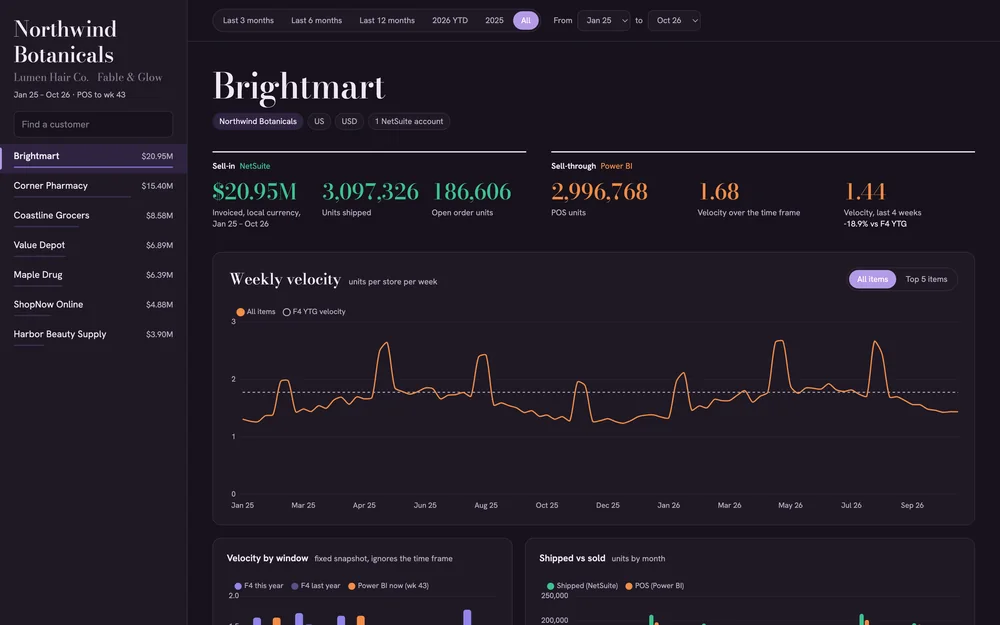Open Coastline Grocers customer
The width and height of the screenshot is (1000, 625).
point(93,217)
